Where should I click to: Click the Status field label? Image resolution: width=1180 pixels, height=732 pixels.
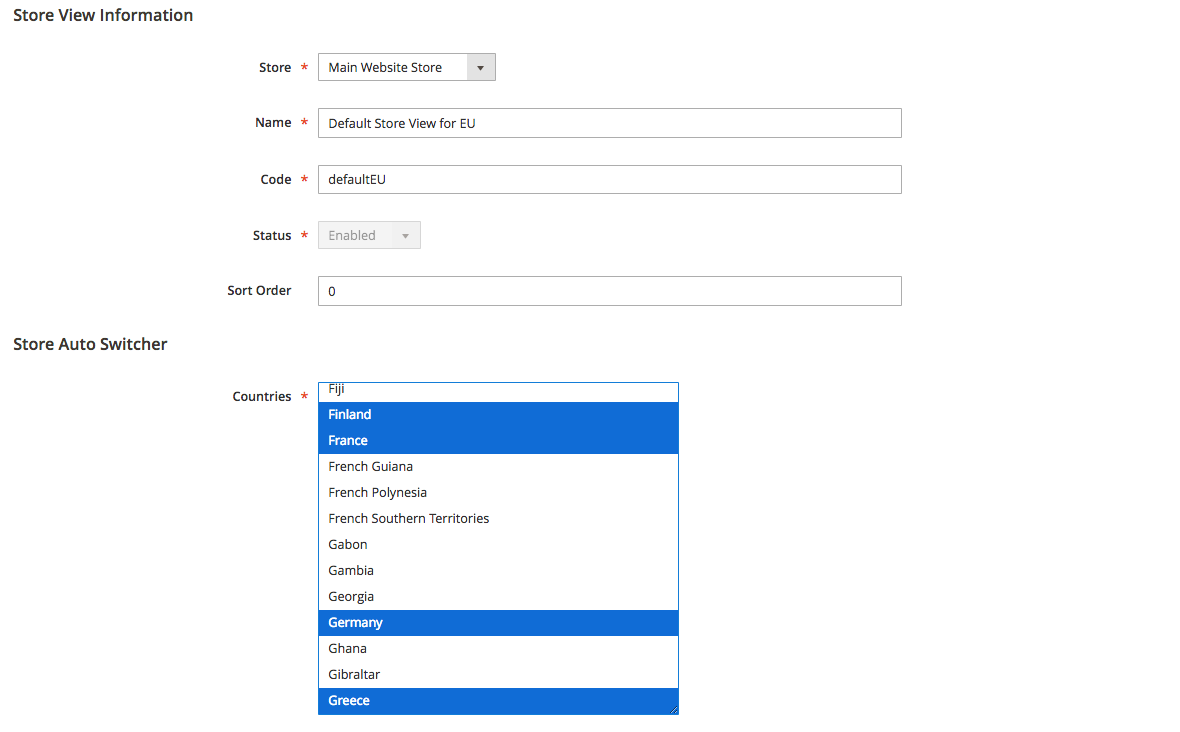272,235
